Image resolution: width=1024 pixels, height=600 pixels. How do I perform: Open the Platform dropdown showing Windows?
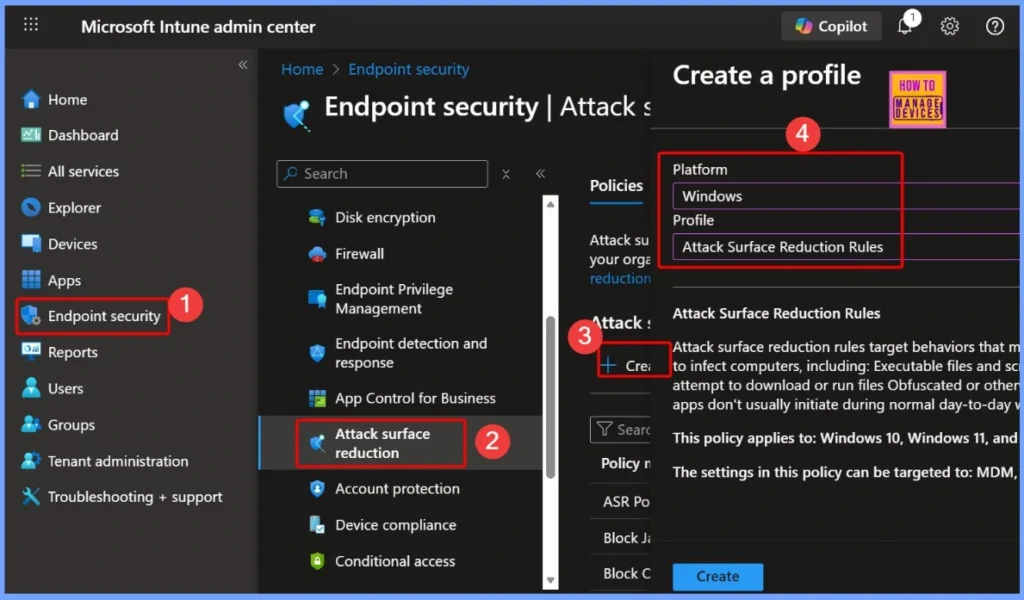(x=840, y=196)
